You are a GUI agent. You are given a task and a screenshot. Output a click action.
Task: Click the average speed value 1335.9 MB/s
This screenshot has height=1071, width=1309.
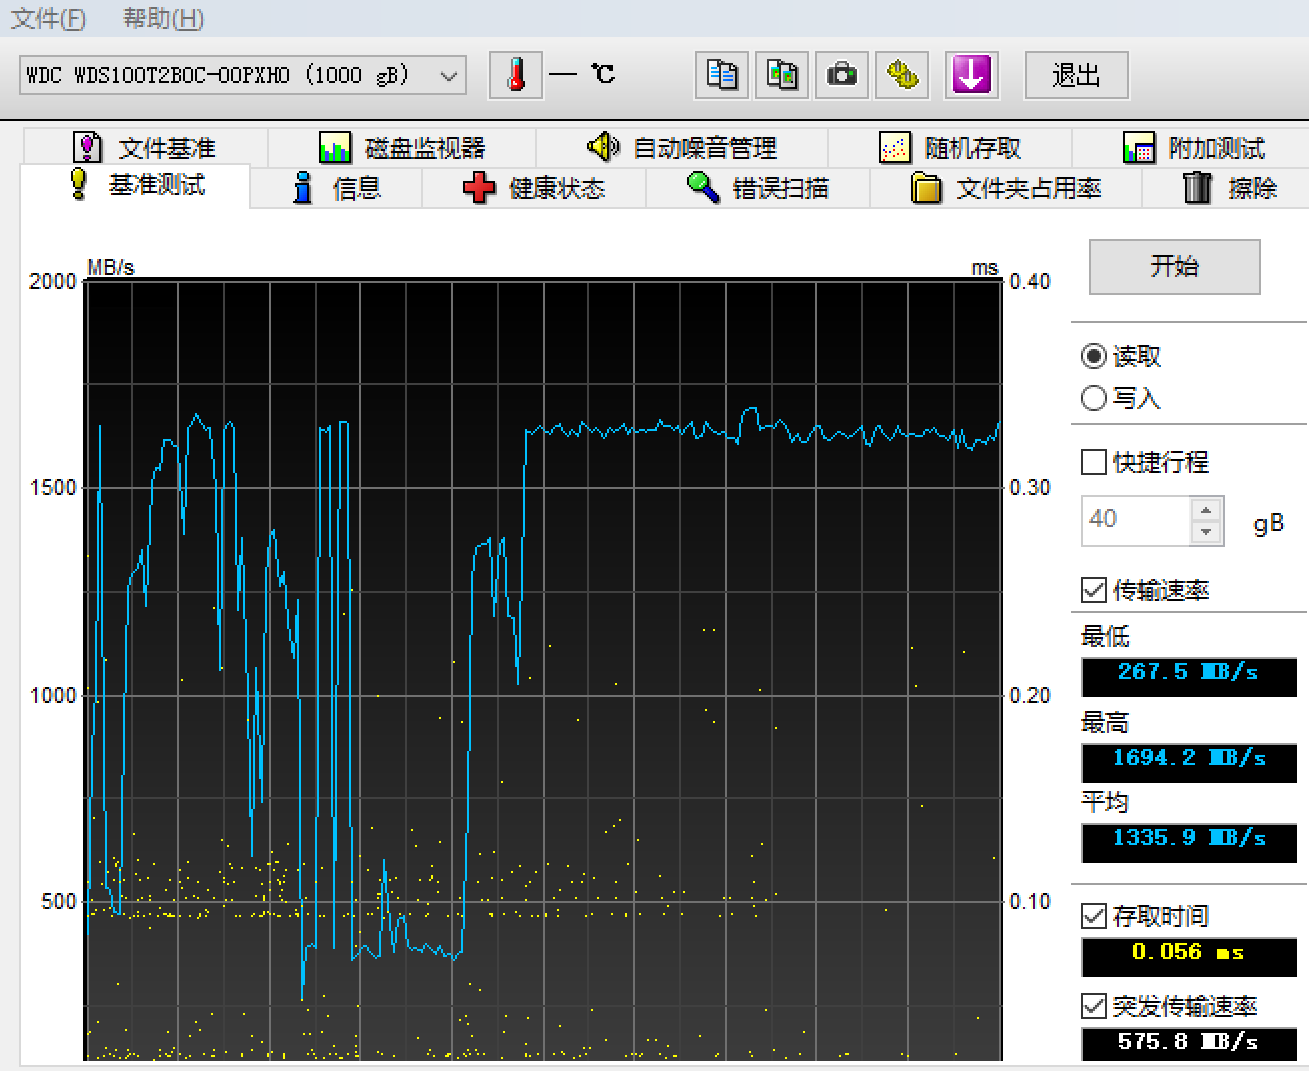[1189, 842]
